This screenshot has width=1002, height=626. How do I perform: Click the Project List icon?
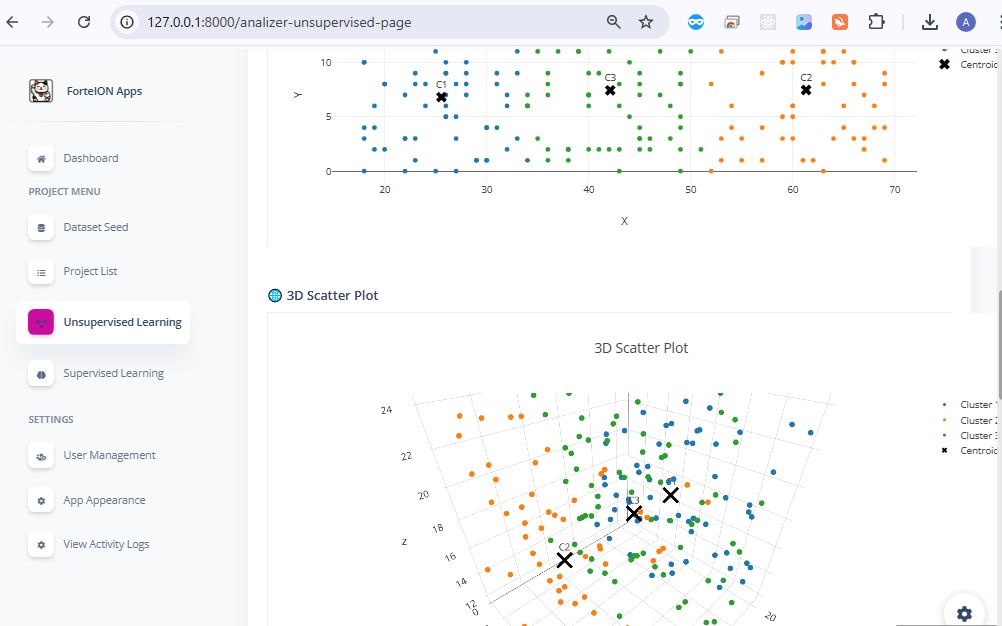(41, 271)
